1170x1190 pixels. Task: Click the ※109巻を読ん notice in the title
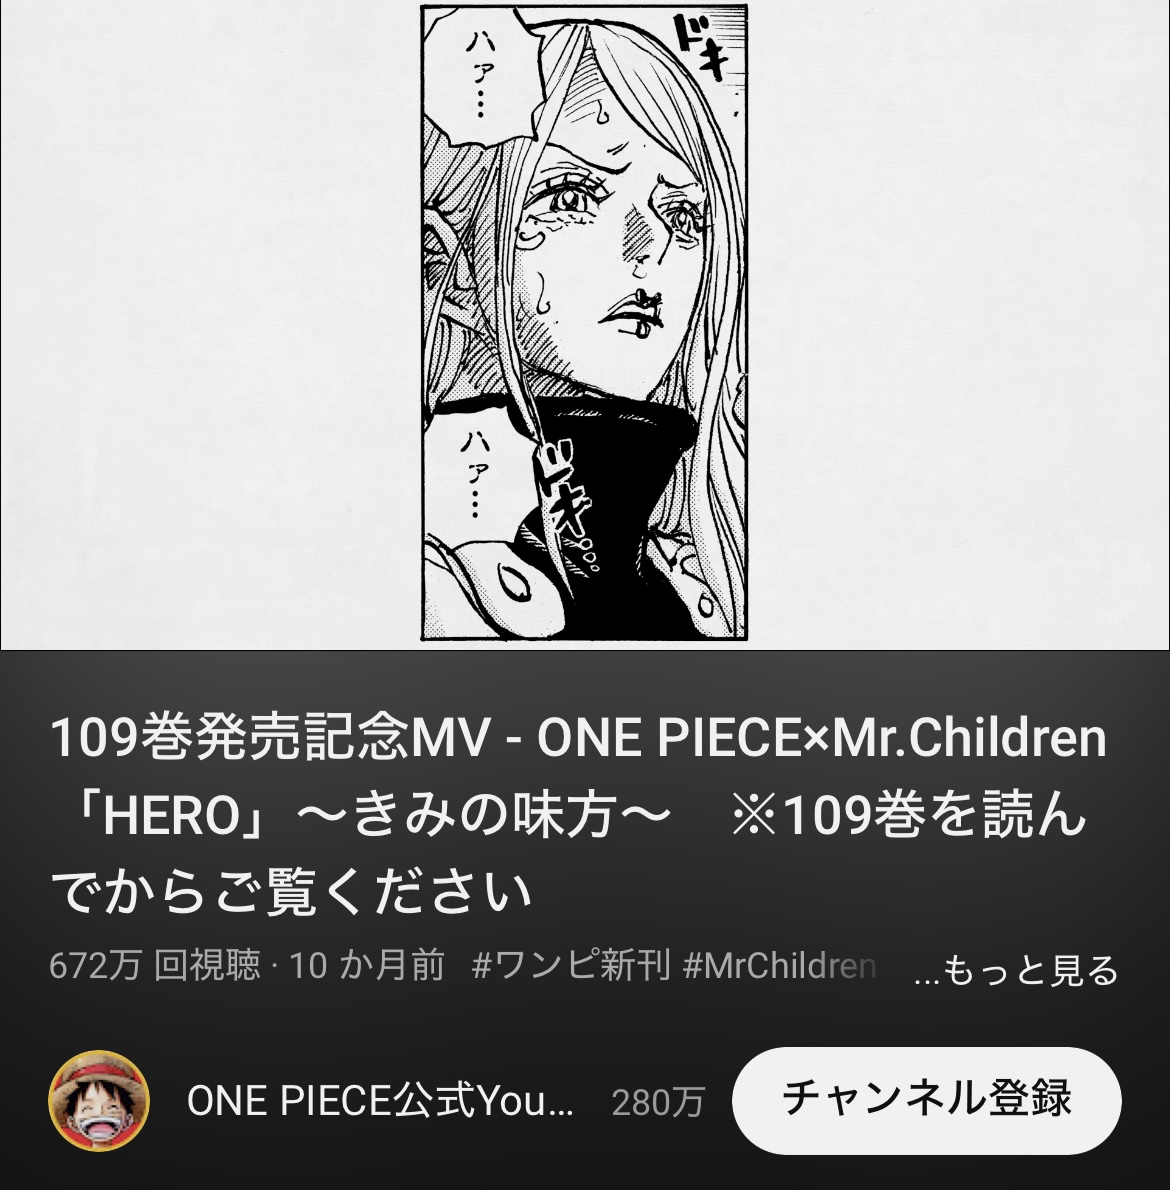point(907,815)
